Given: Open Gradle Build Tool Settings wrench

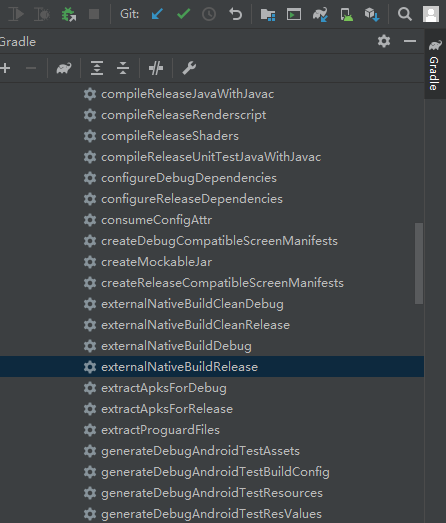Looking at the screenshot, I should 189,68.
